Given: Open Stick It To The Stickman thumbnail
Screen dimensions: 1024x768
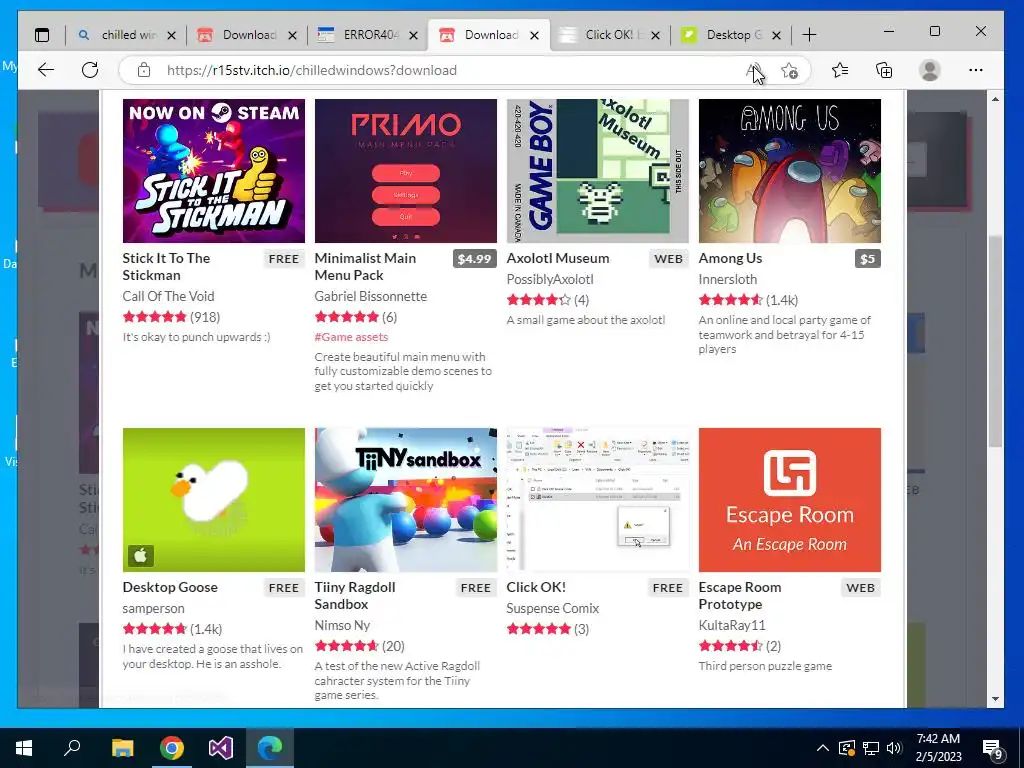Looking at the screenshot, I should [x=214, y=171].
